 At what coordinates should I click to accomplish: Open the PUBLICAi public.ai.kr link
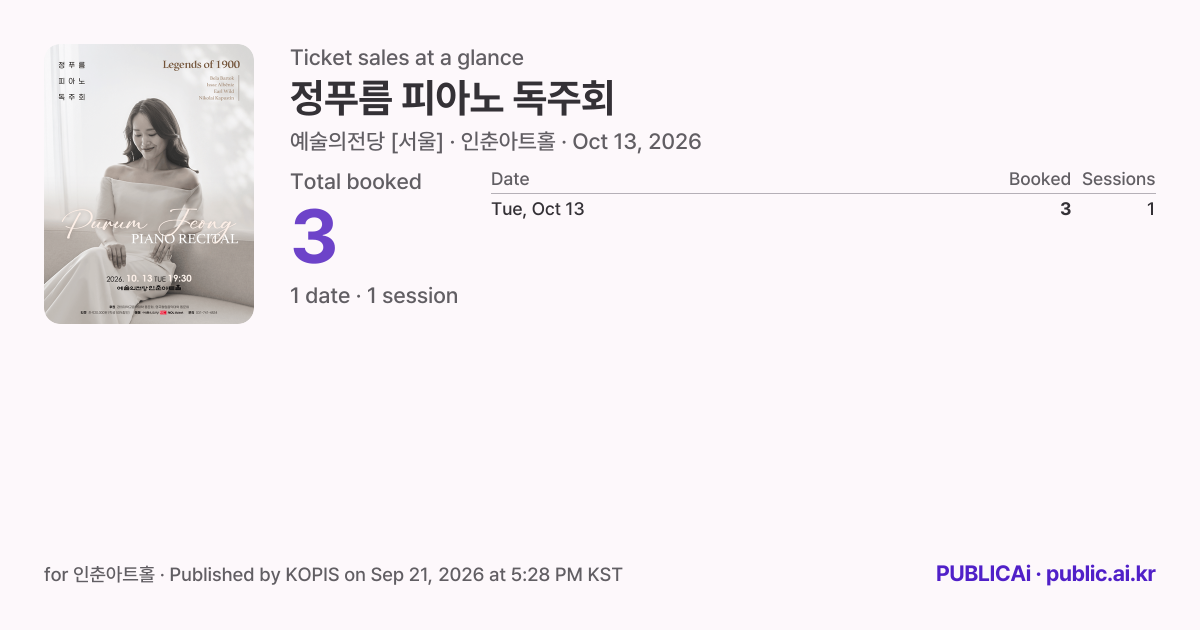[x=1046, y=574]
